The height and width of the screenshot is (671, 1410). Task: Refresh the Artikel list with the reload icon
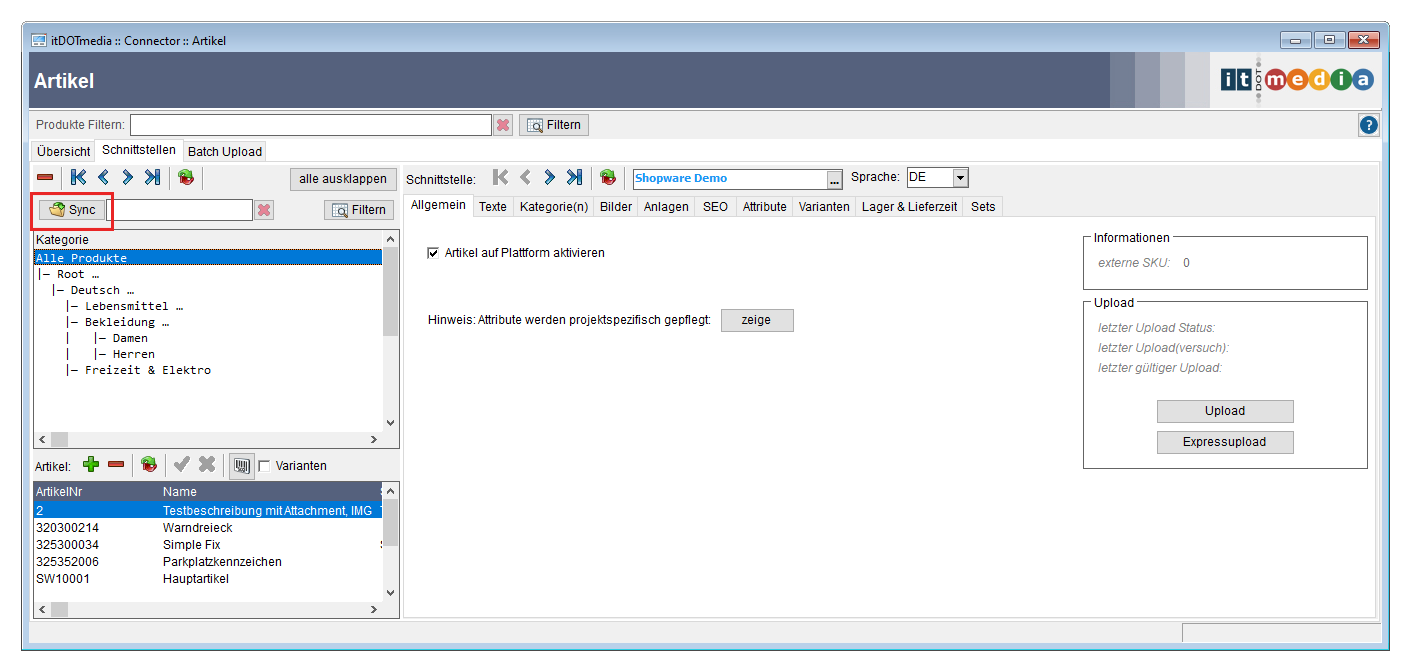pyautogui.click(x=149, y=465)
